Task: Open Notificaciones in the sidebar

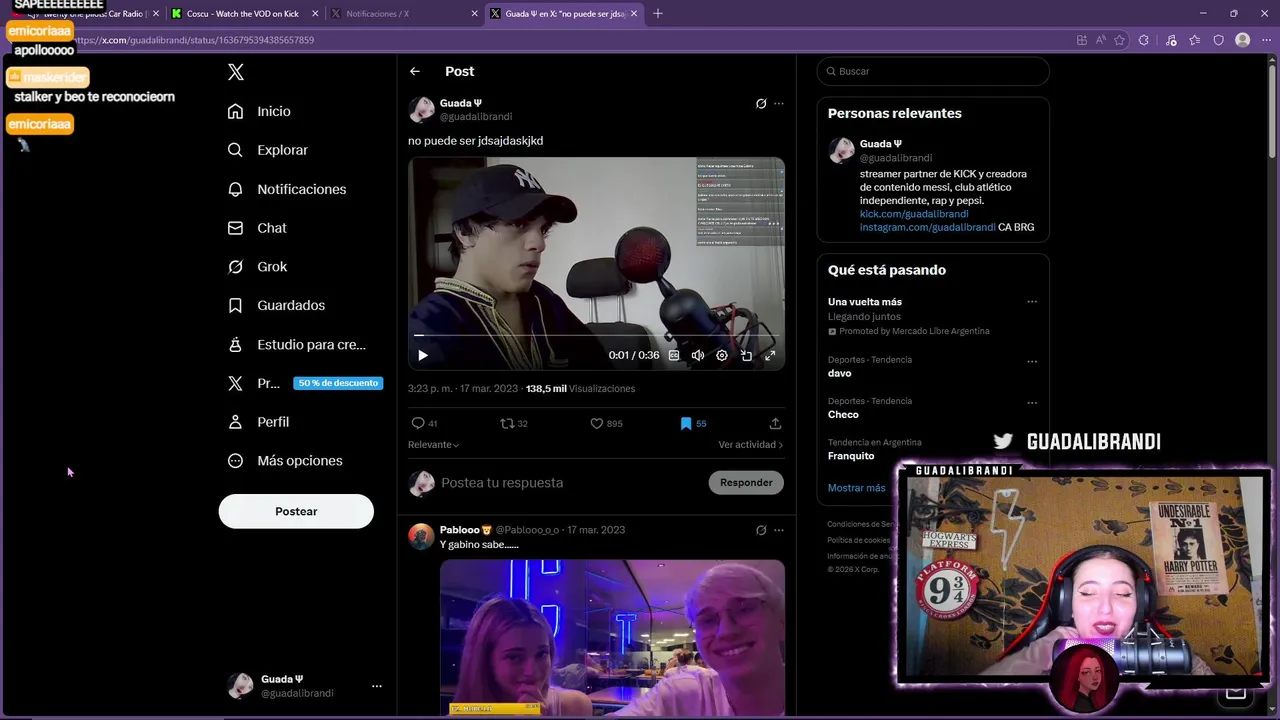Action: [x=287, y=189]
